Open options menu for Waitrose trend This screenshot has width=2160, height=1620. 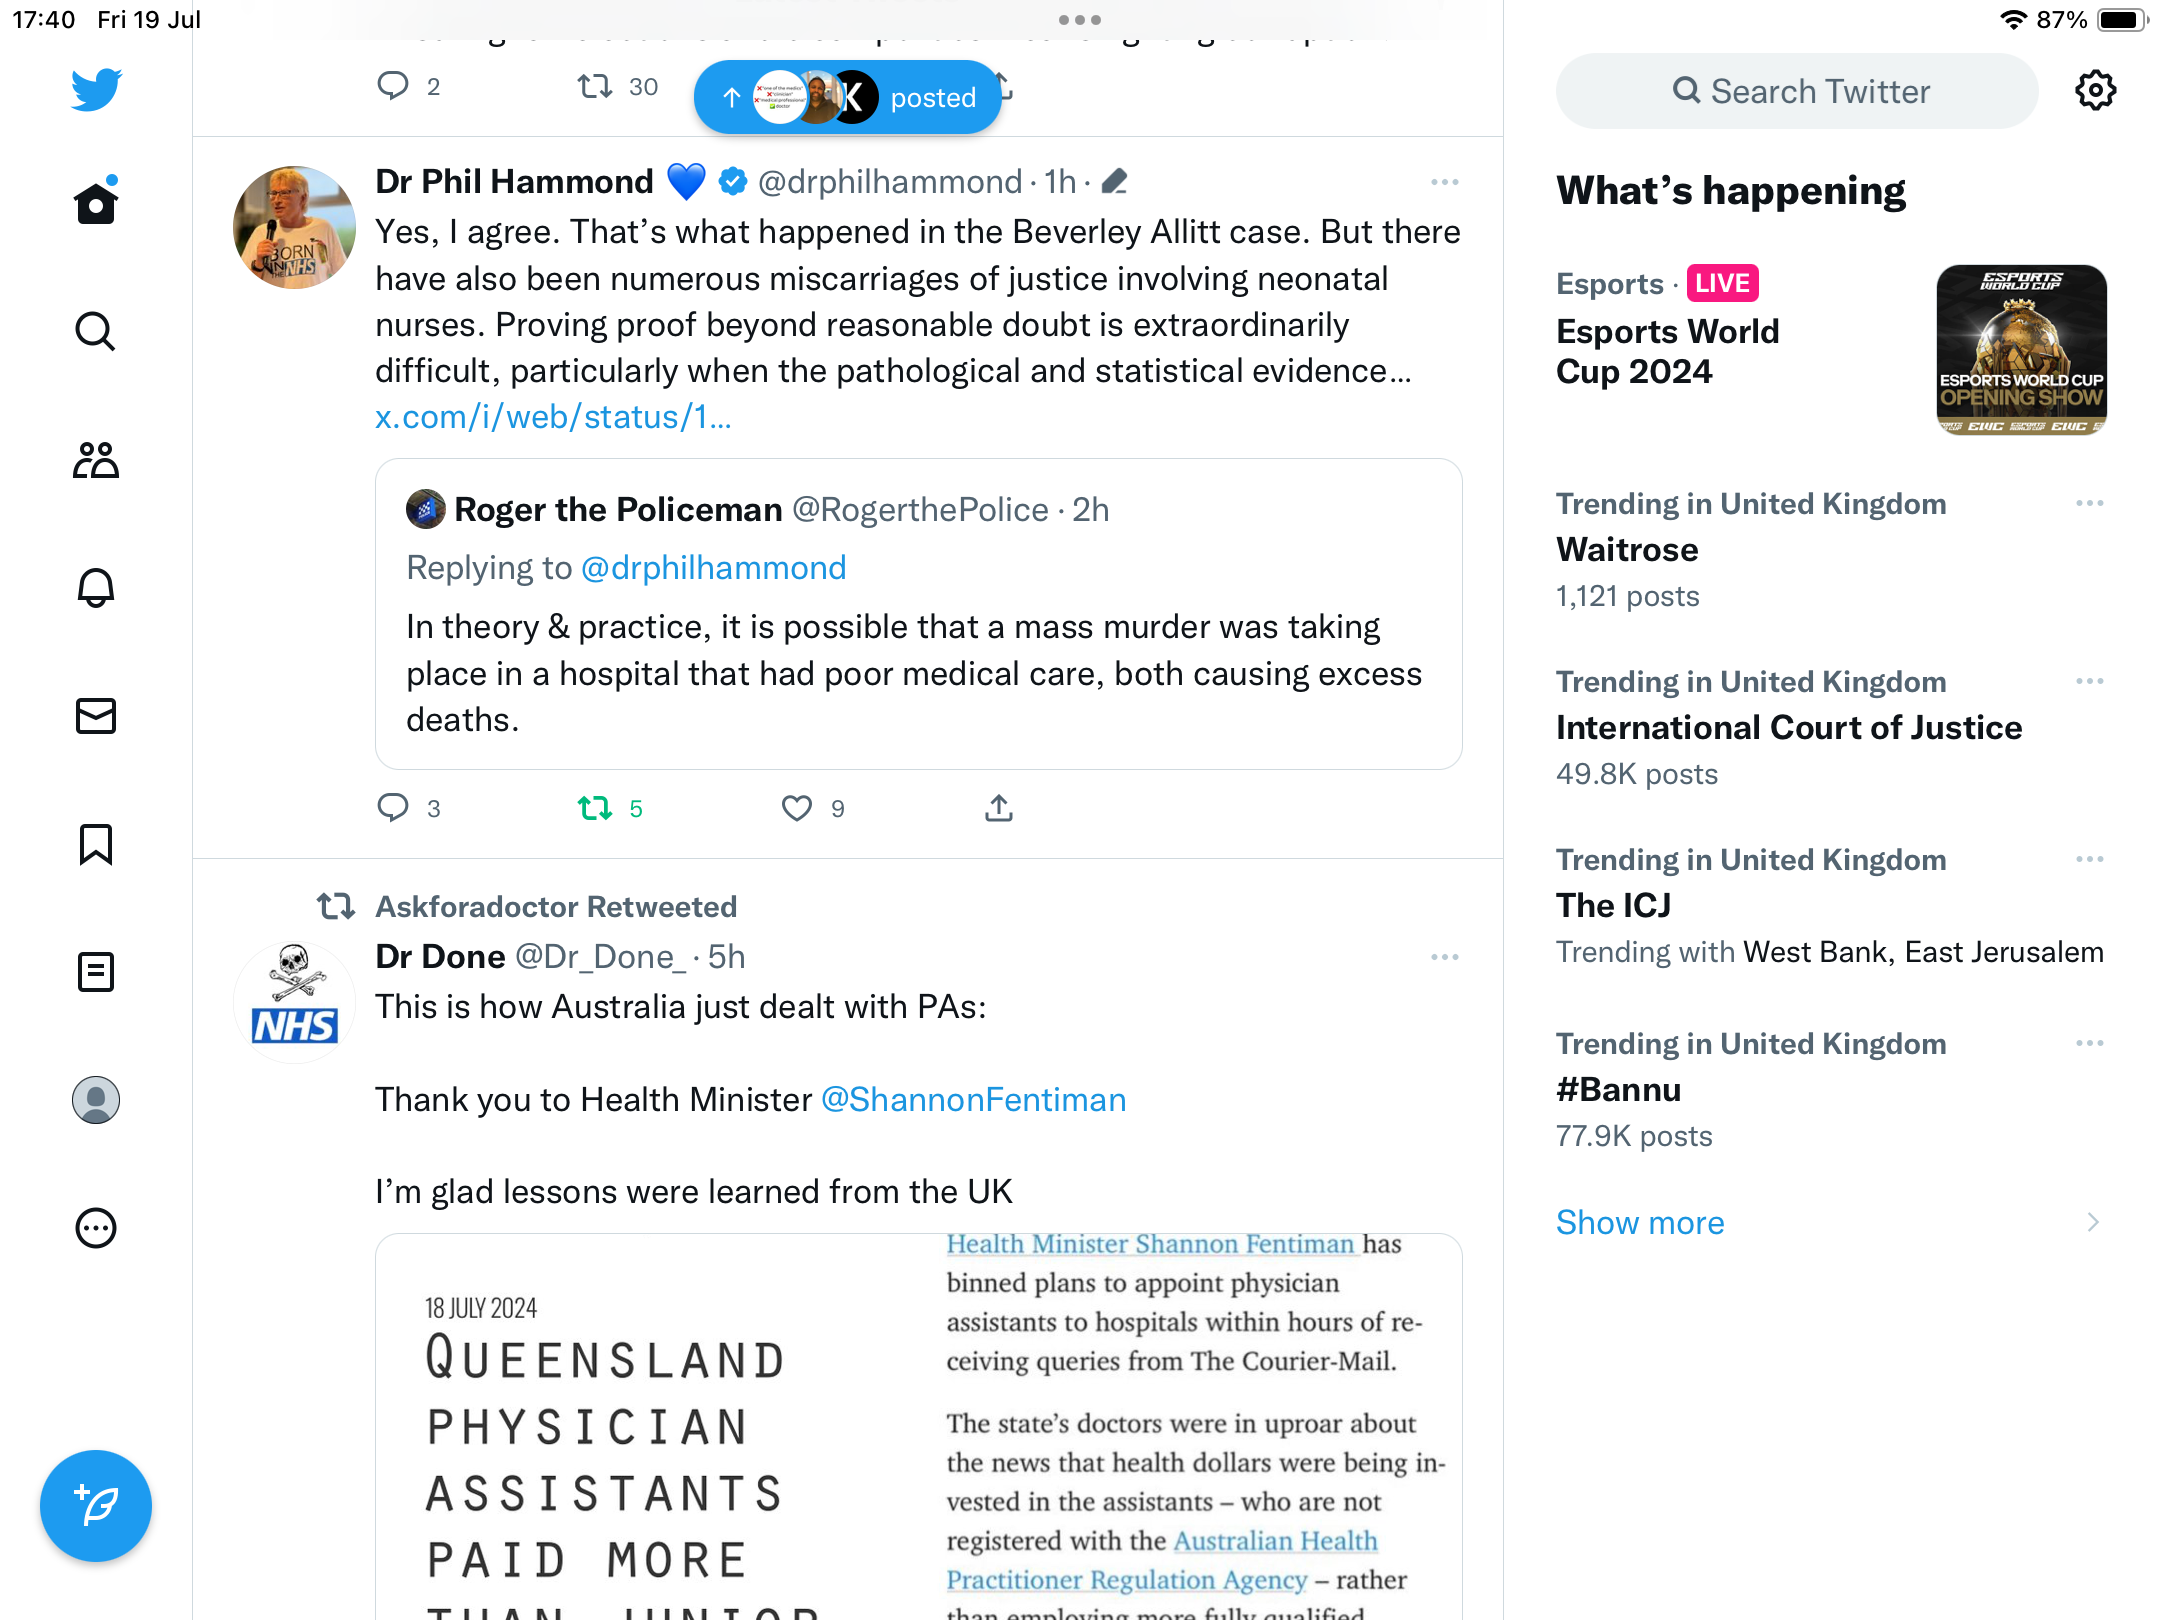pyautogui.click(x=2089, y=503)
